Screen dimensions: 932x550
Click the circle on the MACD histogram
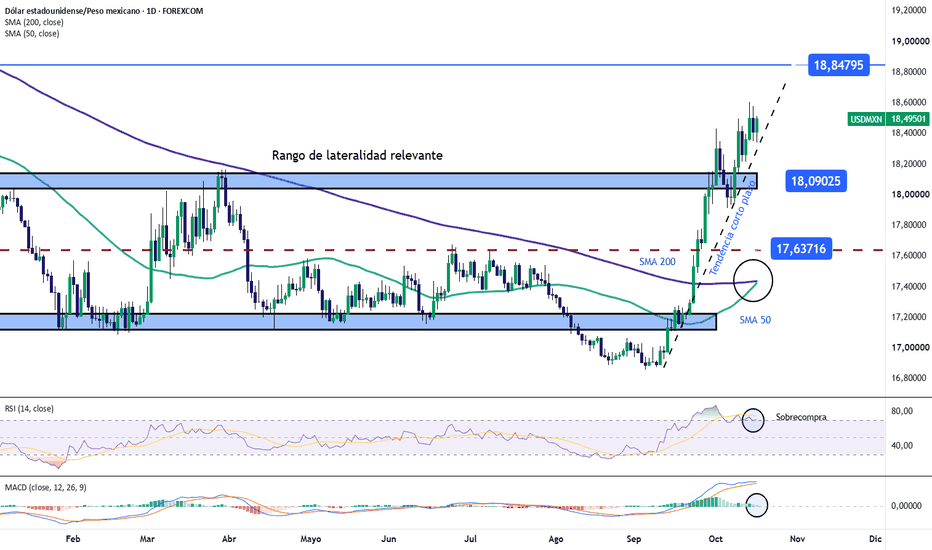756,505
